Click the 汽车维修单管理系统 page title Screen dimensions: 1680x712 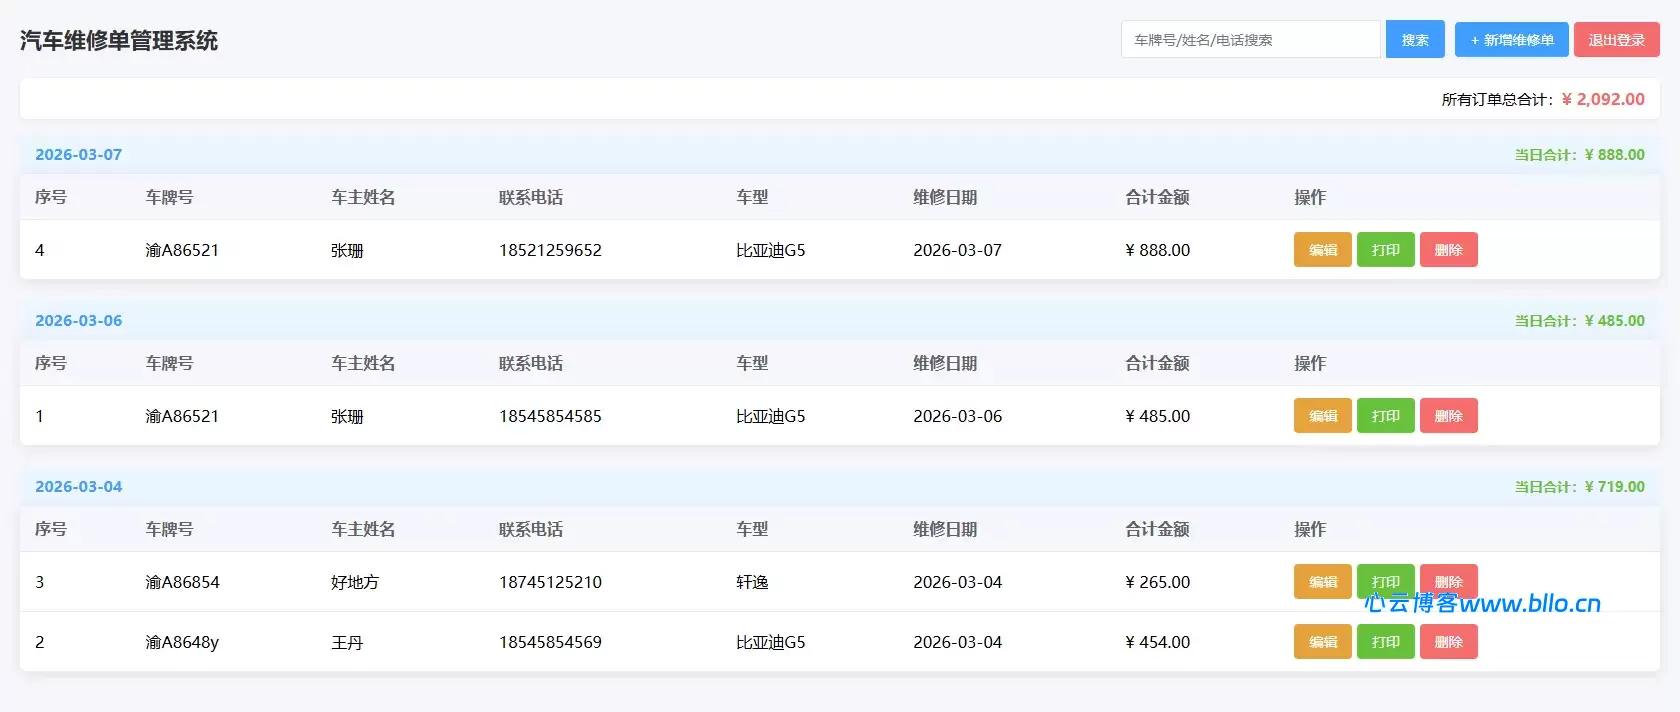119,41
